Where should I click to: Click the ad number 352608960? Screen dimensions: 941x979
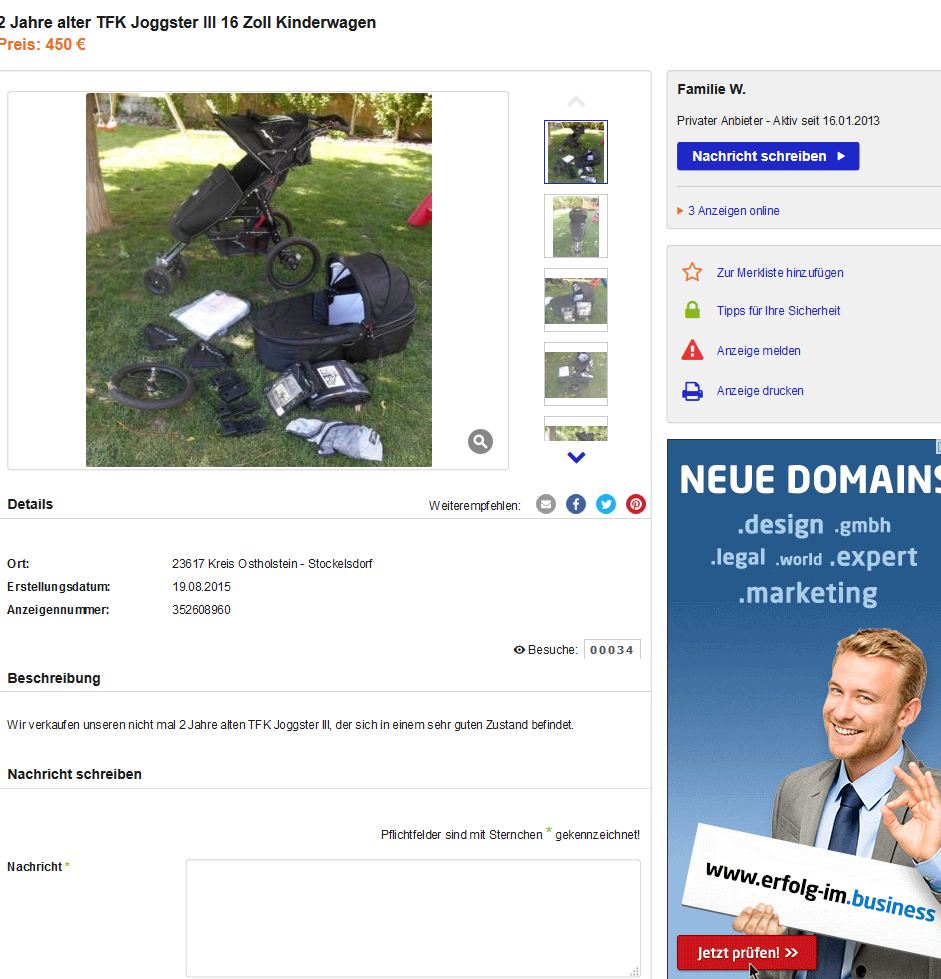[202, 610]
